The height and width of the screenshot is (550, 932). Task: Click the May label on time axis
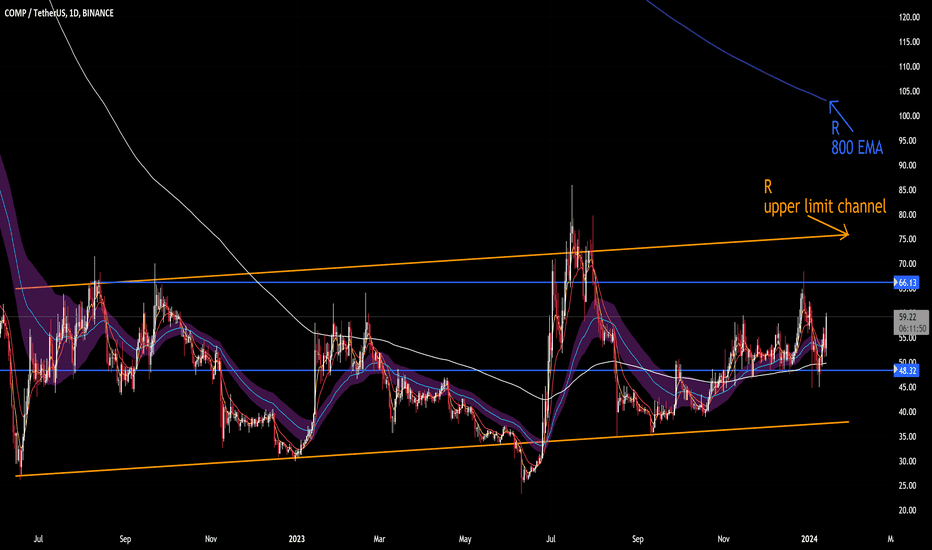465,539
